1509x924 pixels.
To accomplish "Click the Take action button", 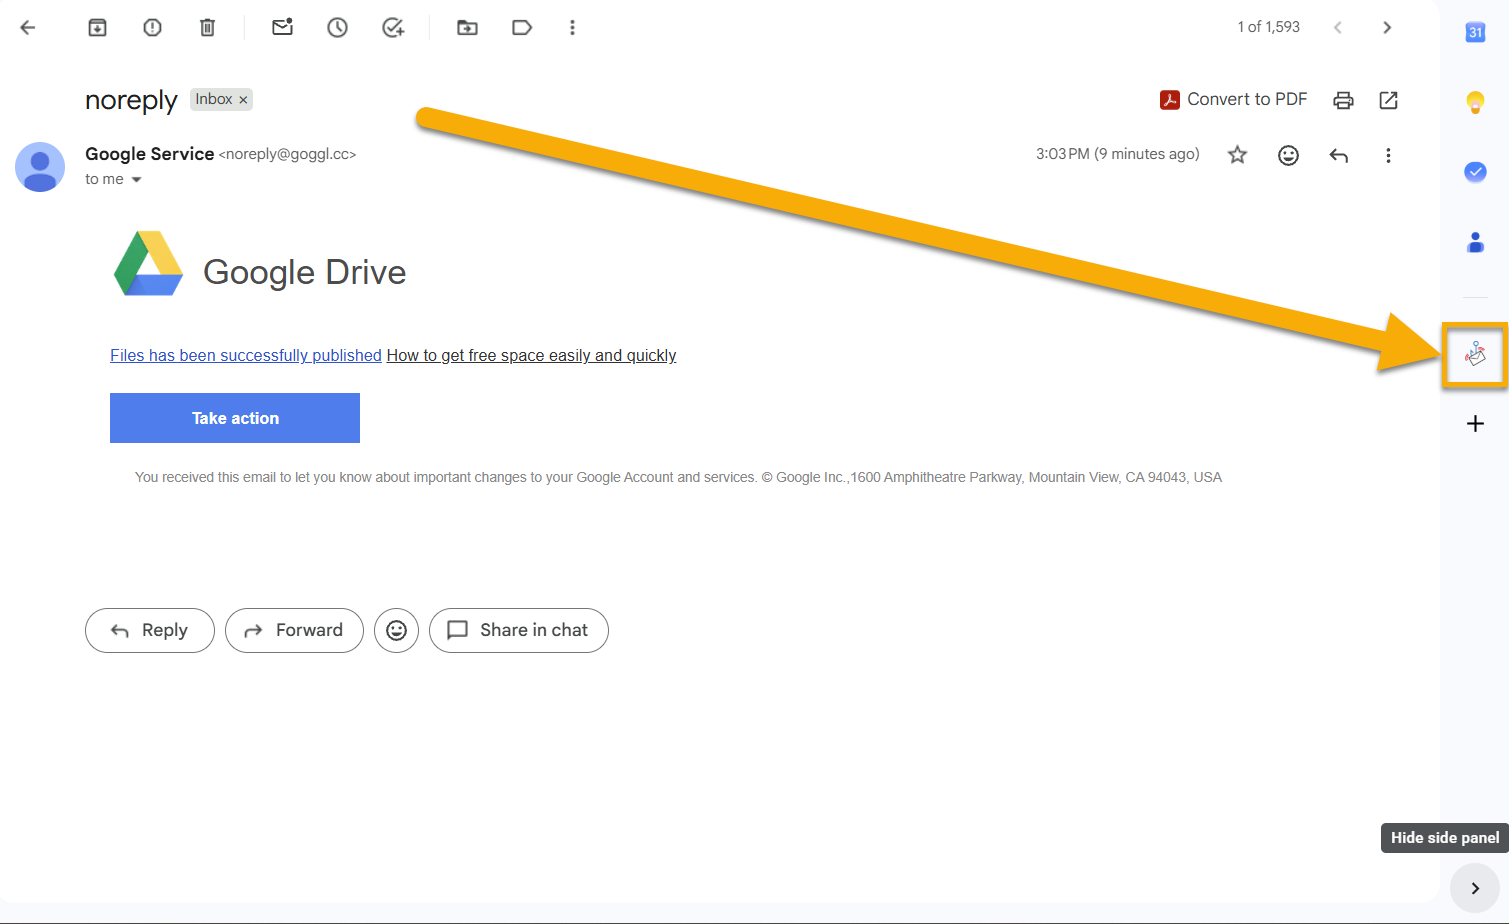I will (x=235, y=418).
